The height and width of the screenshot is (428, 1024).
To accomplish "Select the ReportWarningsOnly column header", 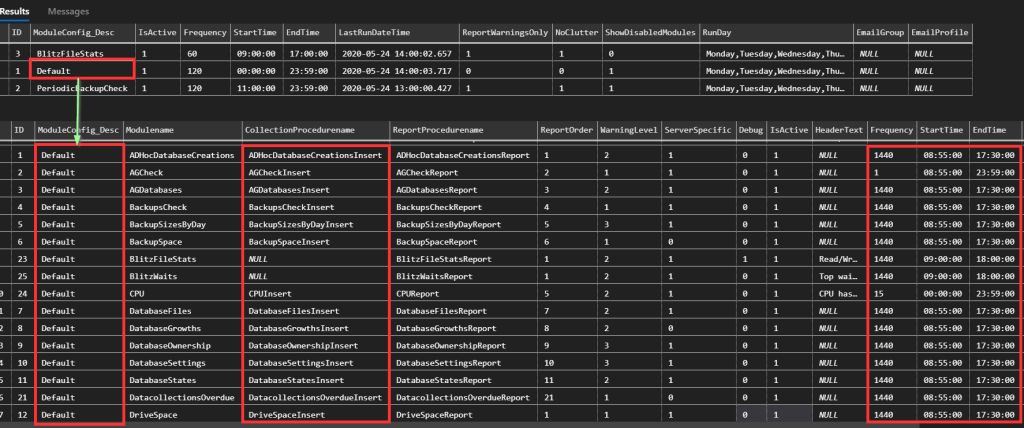I will [x=506, y=32].
